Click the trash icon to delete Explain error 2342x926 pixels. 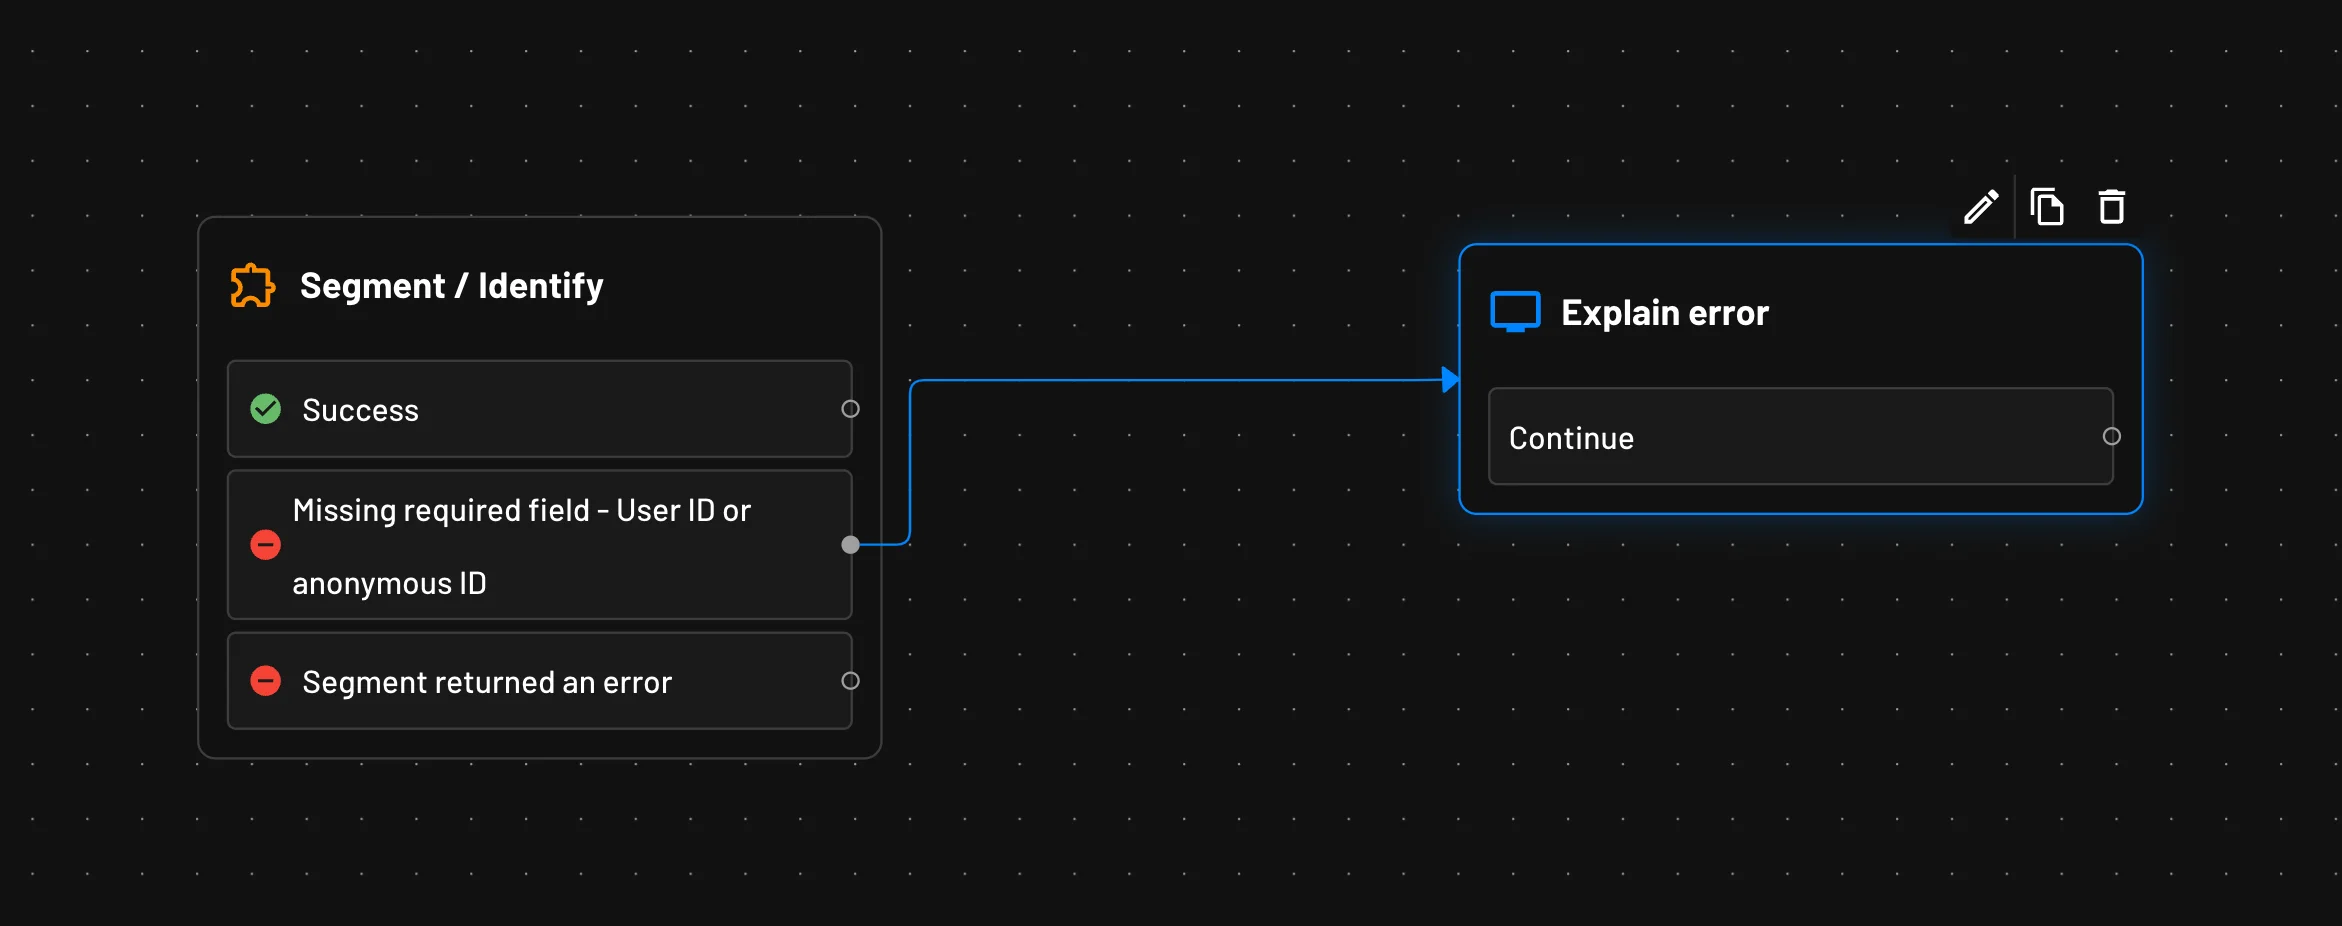[x=2112, y=206]
